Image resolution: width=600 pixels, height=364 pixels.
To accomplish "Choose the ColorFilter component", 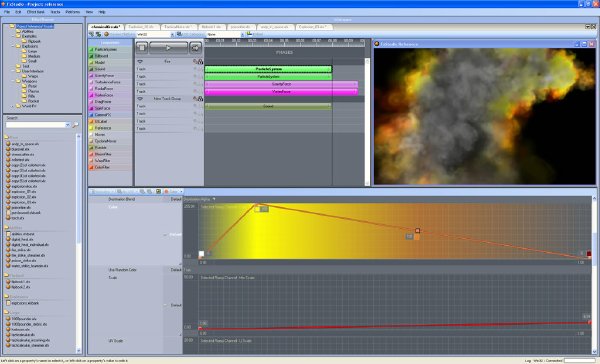I will tap(110, 167).
